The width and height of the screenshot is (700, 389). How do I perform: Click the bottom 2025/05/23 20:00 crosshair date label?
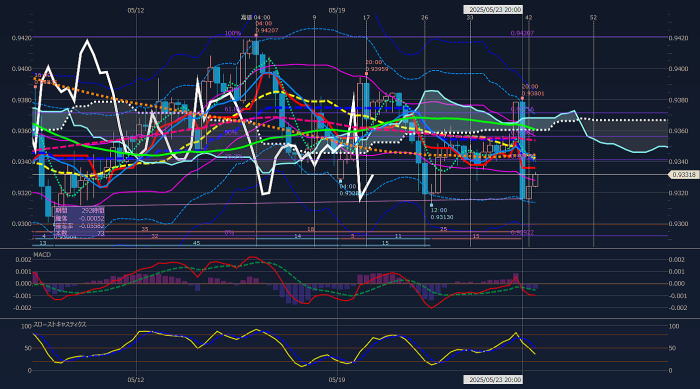click(x=493, y=380)
